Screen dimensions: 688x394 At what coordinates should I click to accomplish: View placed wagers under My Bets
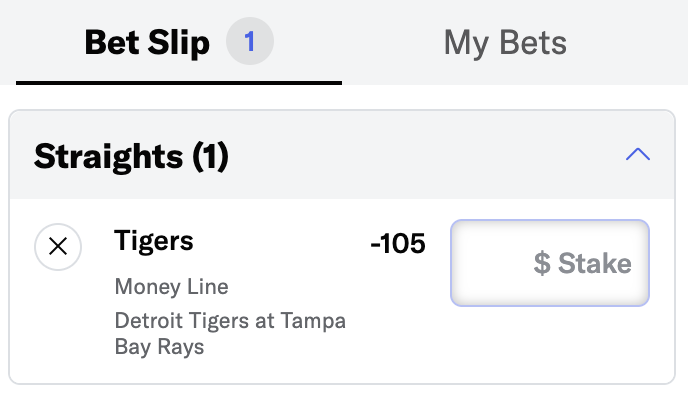click(x=505, y=43)
